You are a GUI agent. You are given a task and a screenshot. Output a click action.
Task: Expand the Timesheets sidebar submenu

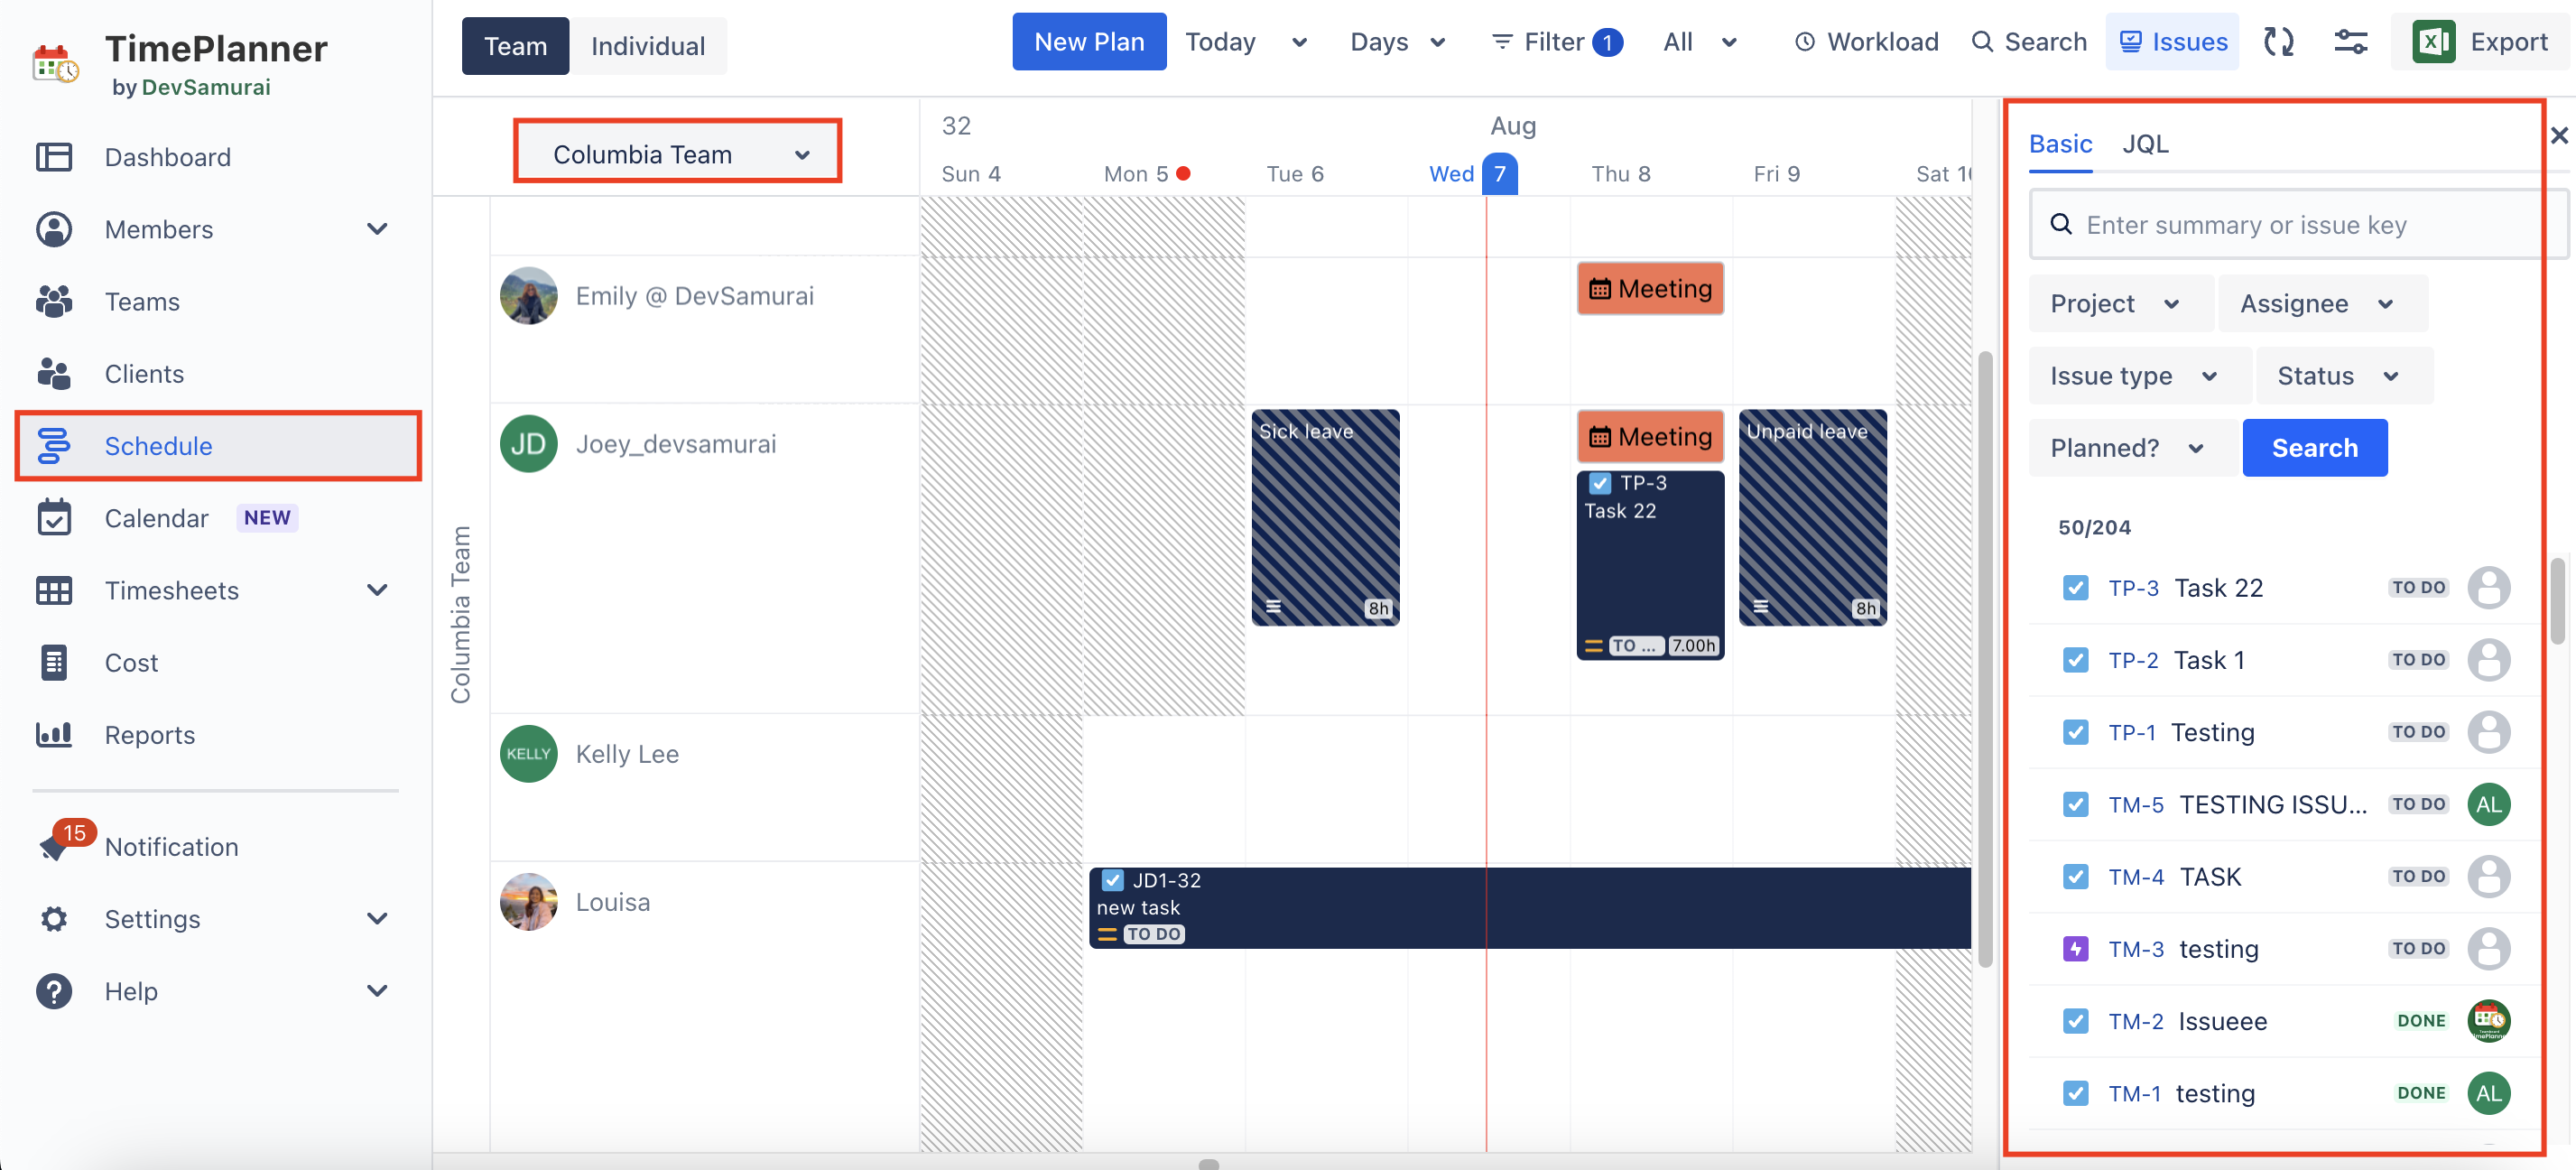pos(376,590)
